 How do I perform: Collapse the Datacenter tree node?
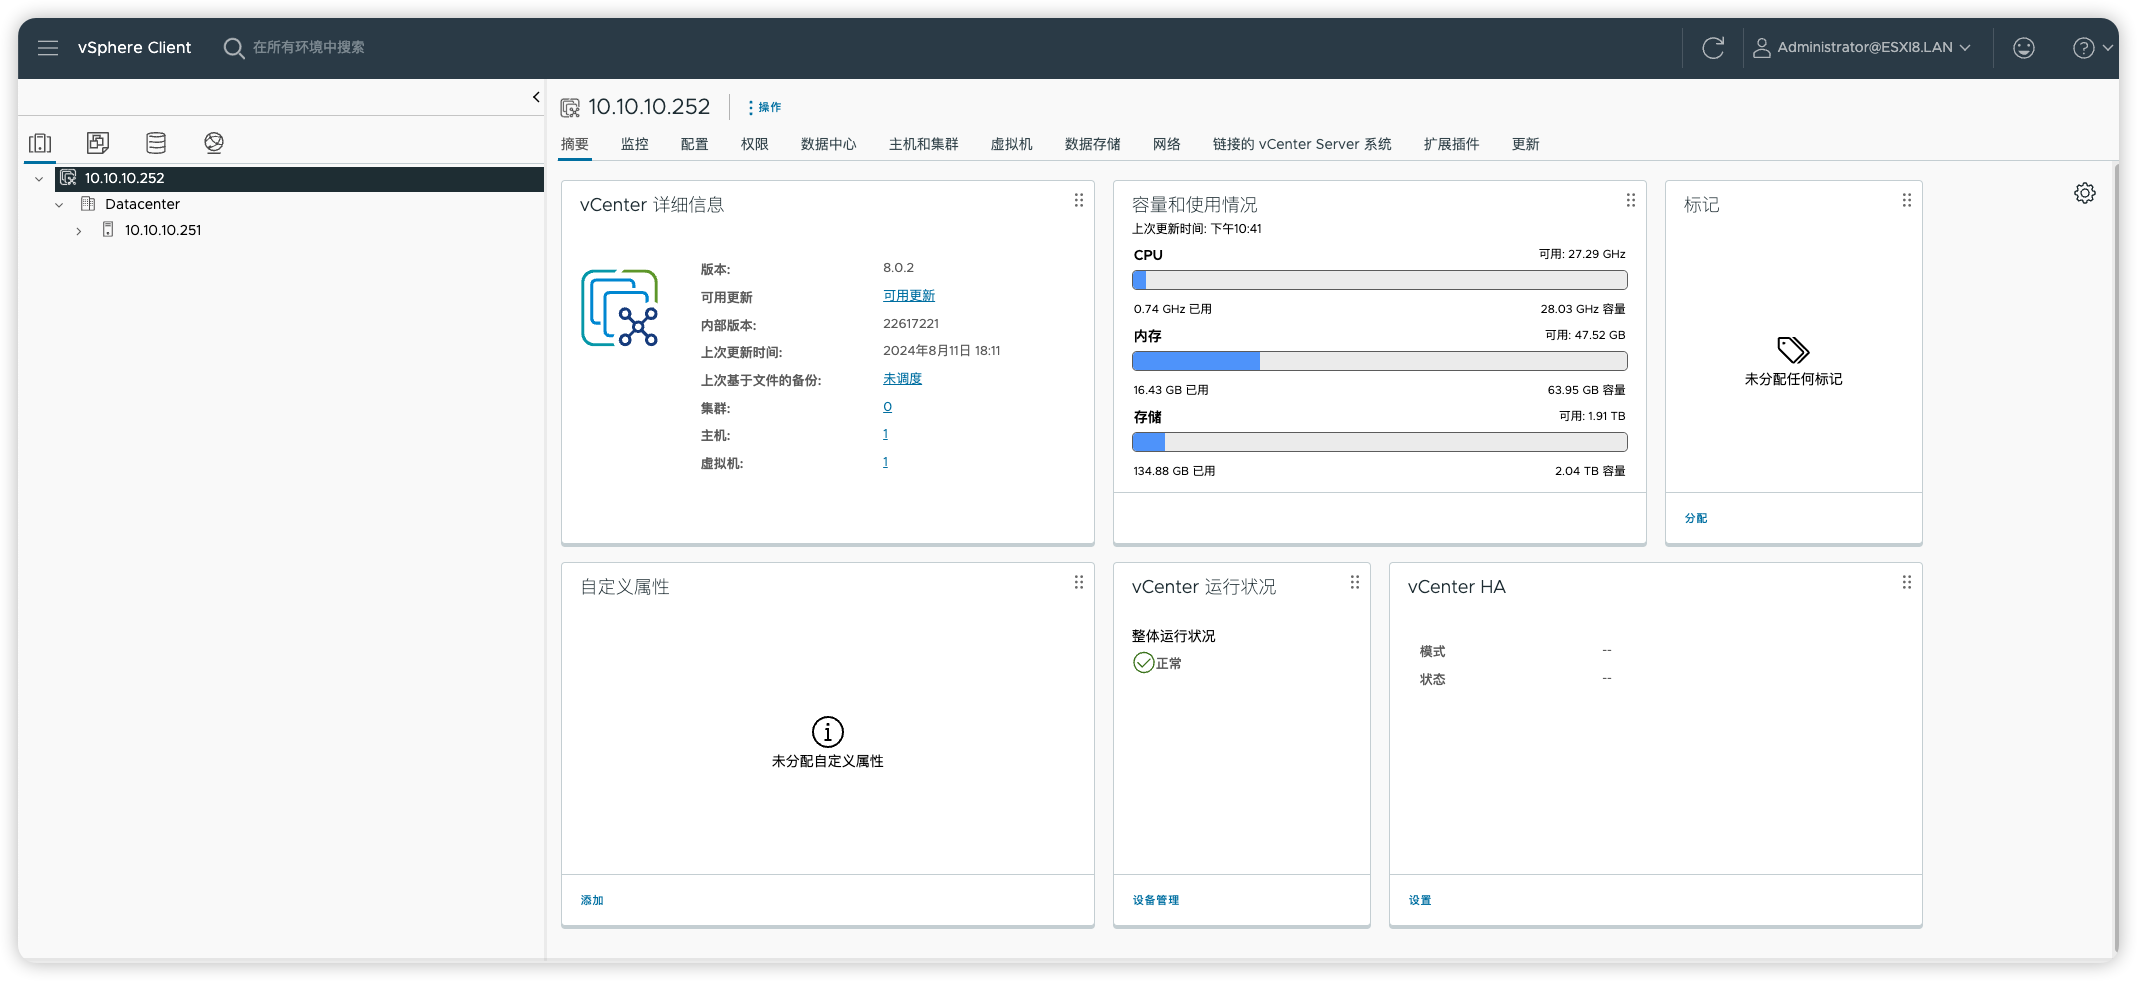tap(59, 205)
